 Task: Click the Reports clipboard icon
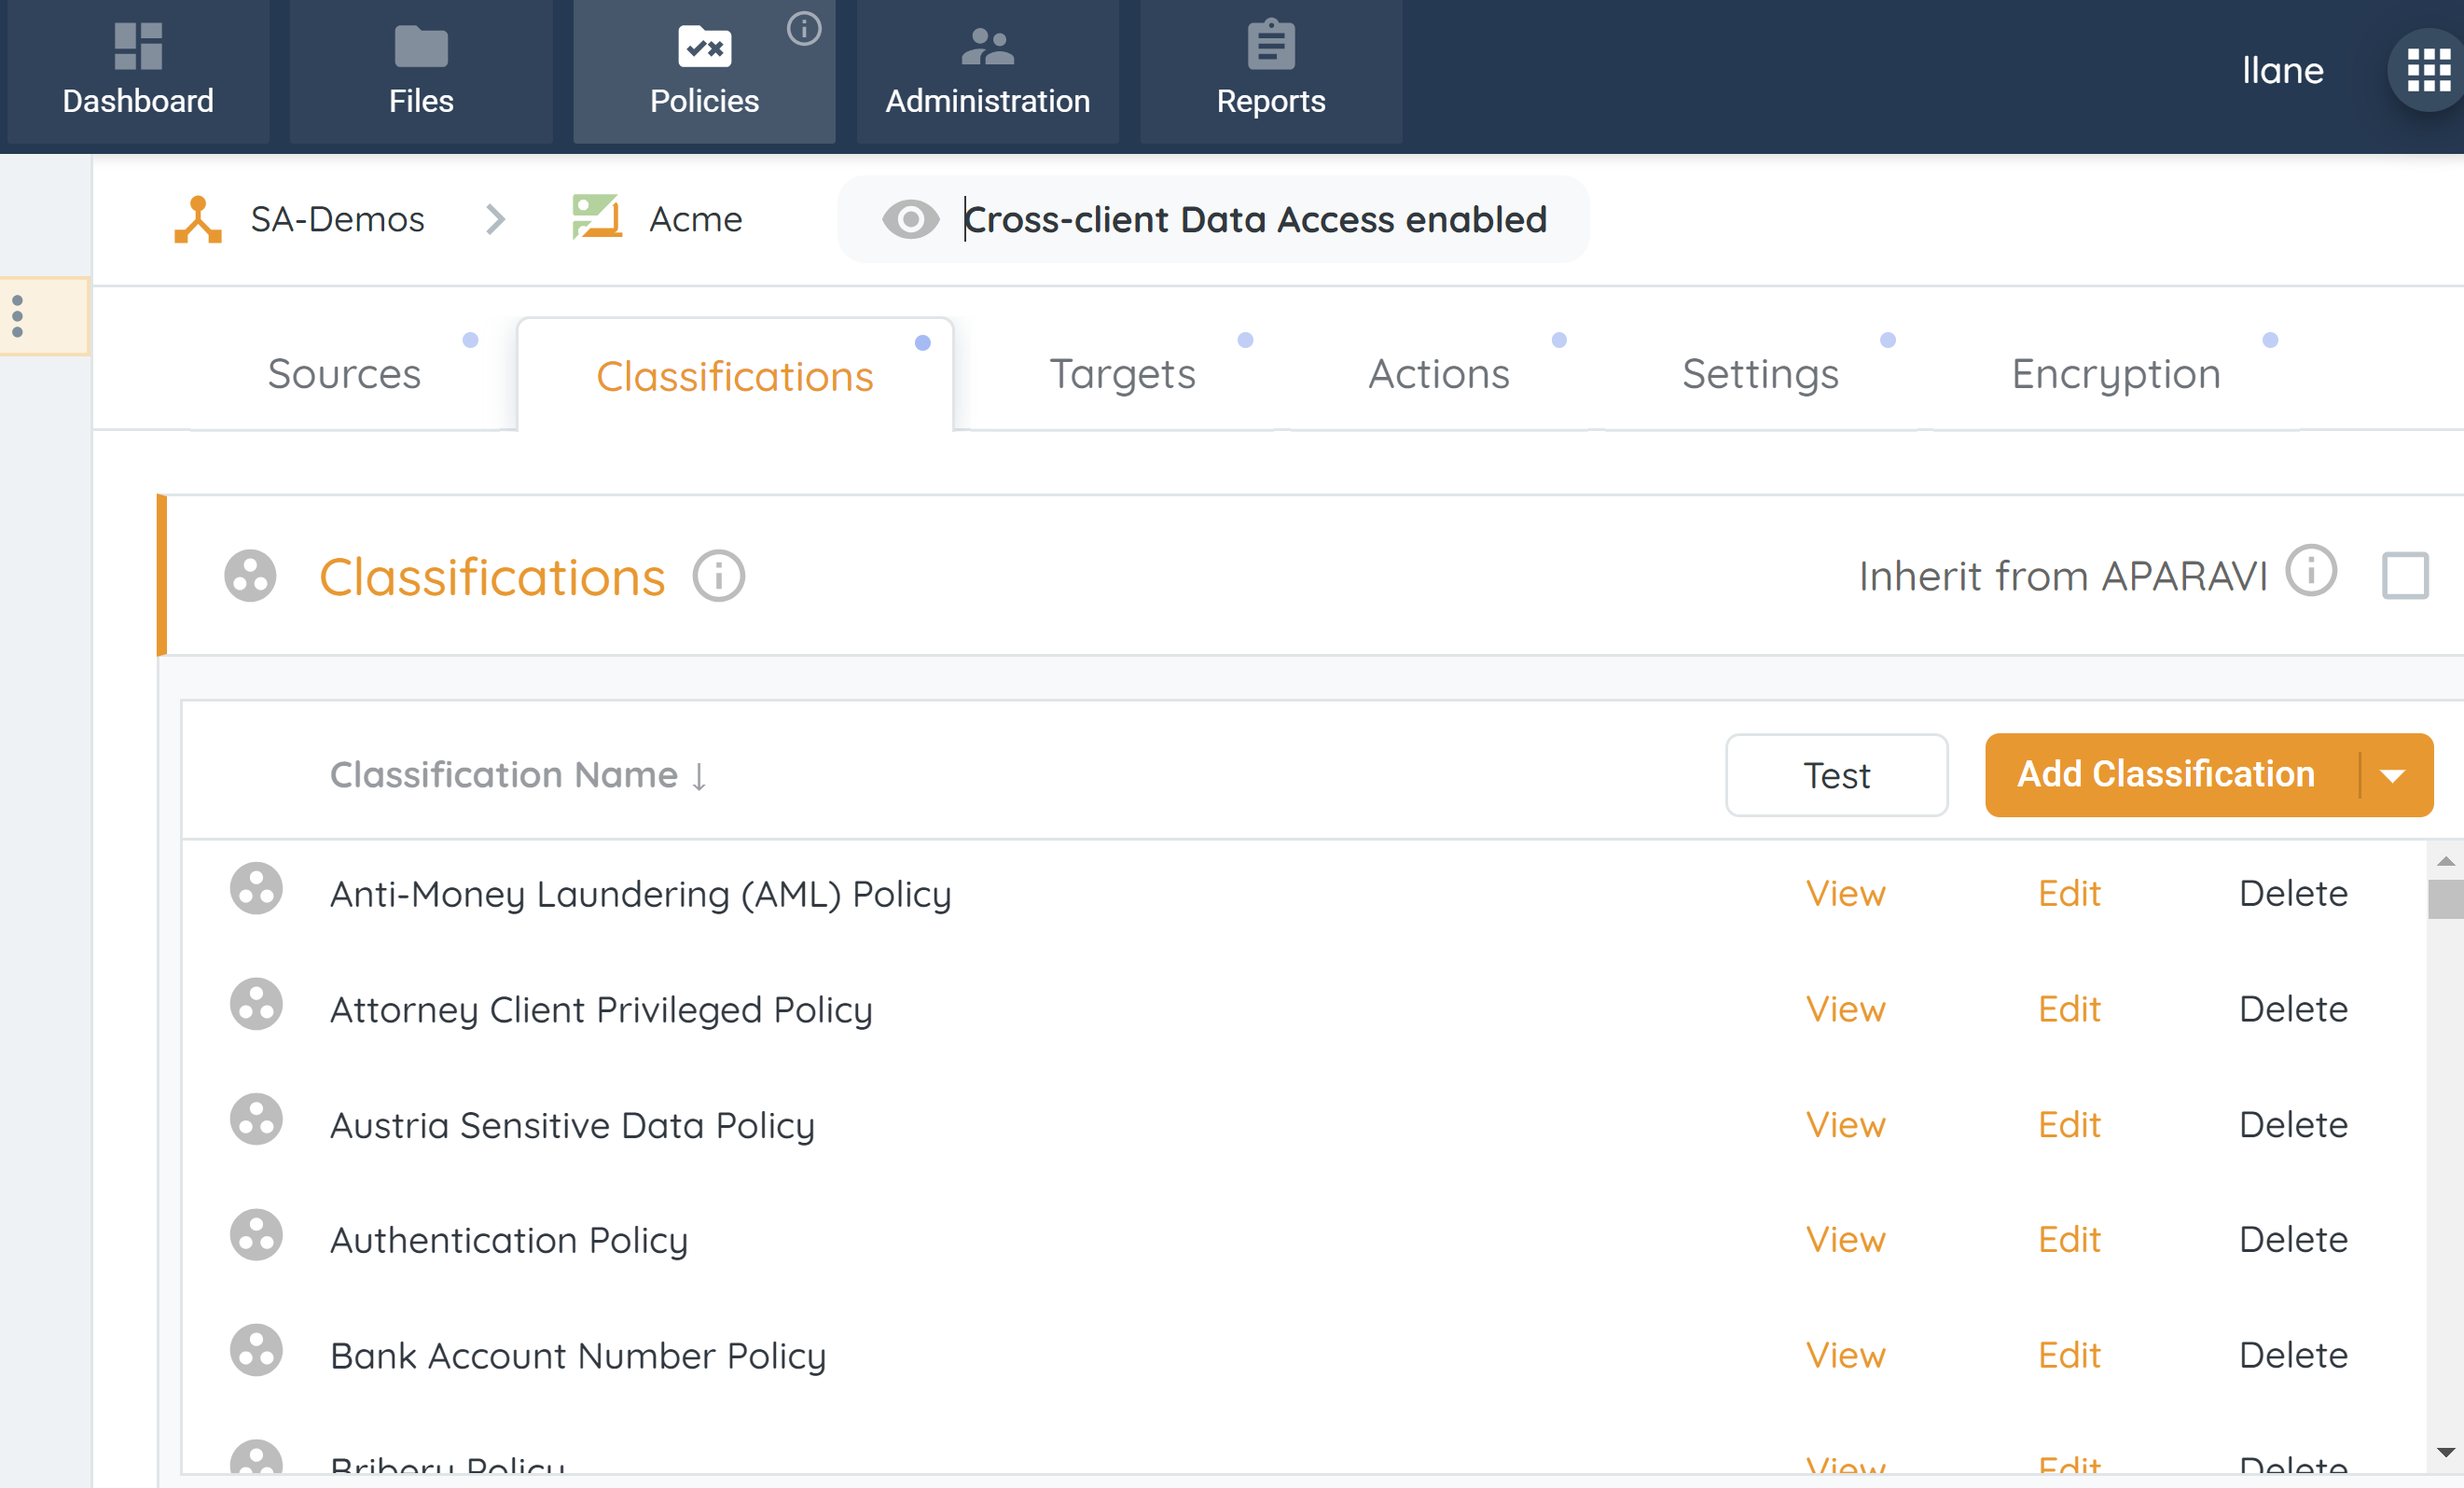1270,46
